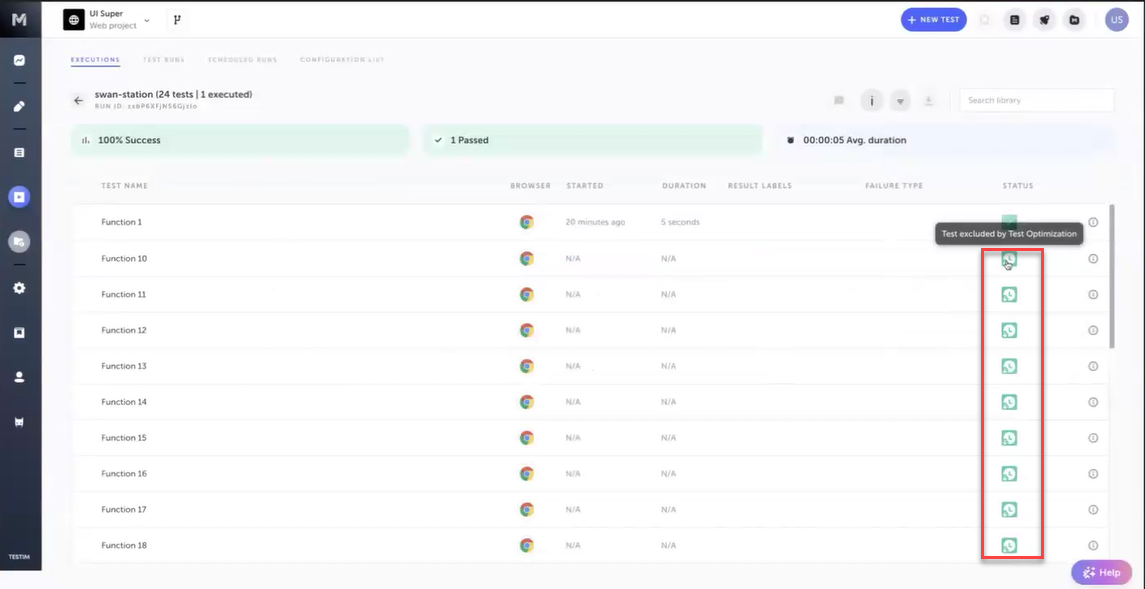Click the Function 18 excluded status icon

coord(1009,545)
